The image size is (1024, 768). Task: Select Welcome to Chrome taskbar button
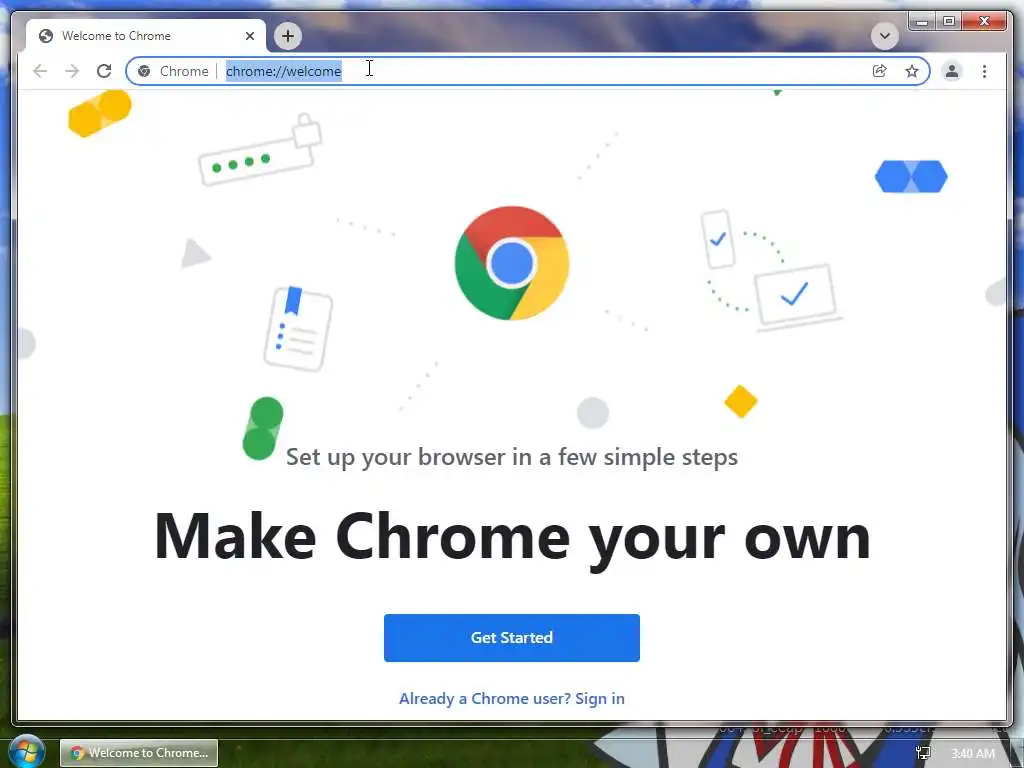(x=139, y=753)
